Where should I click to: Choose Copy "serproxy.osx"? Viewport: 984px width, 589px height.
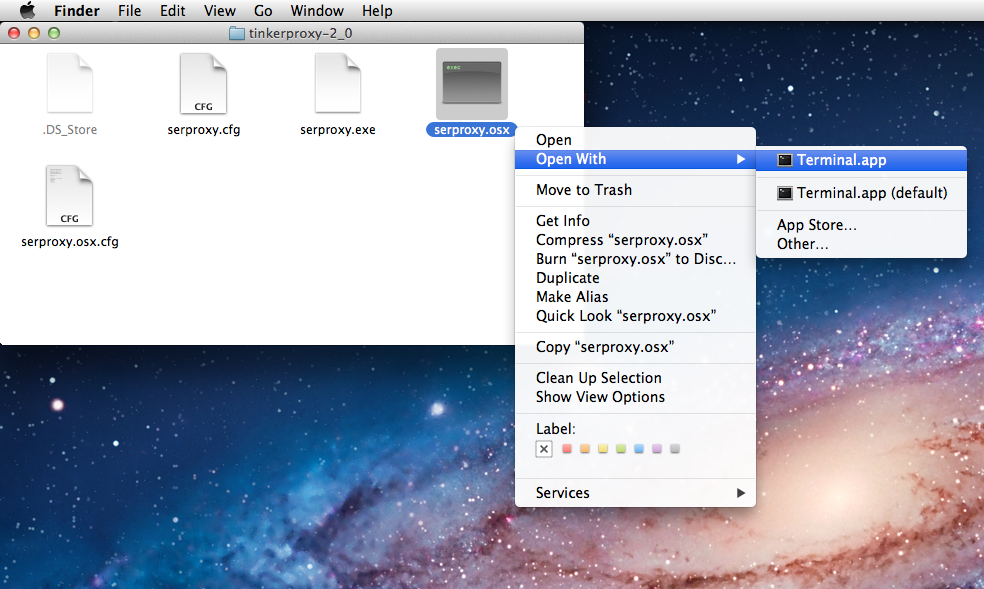(635, 347)
